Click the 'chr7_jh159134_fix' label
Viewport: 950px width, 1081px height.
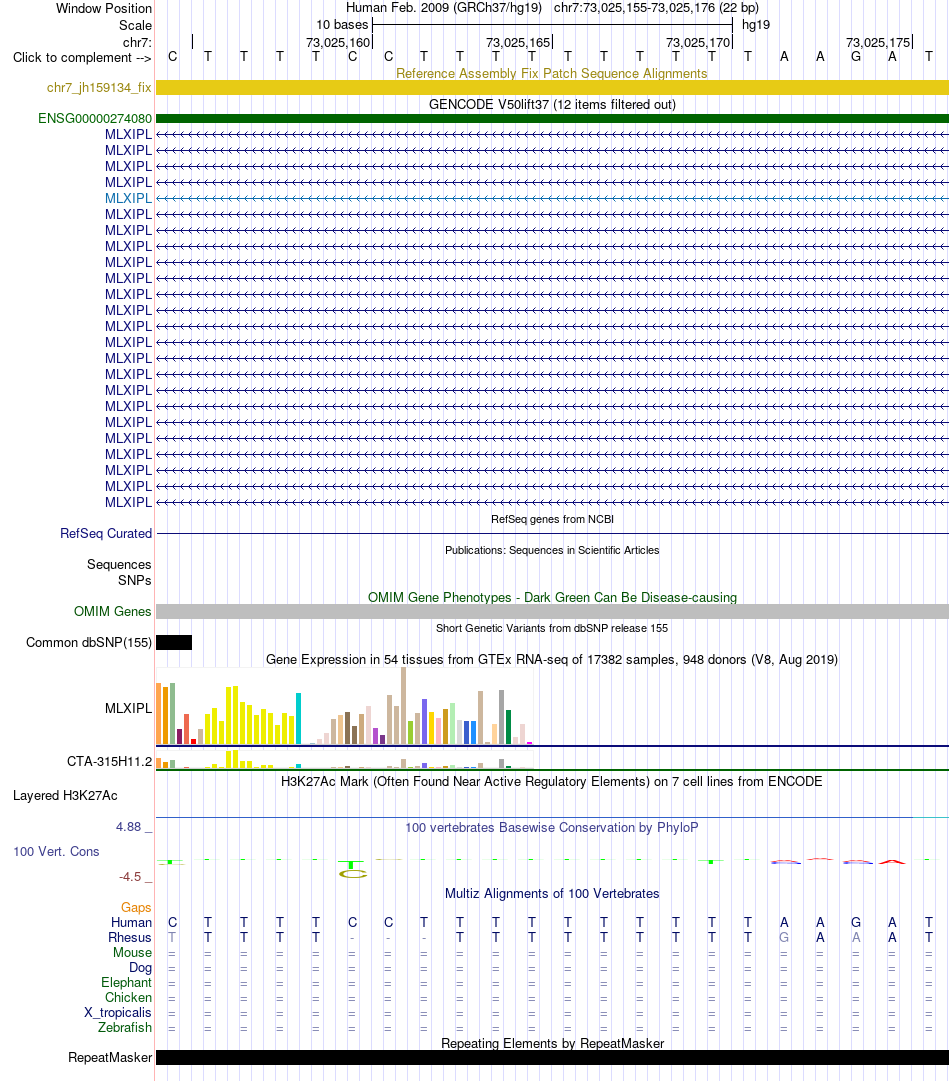(99, 88)
